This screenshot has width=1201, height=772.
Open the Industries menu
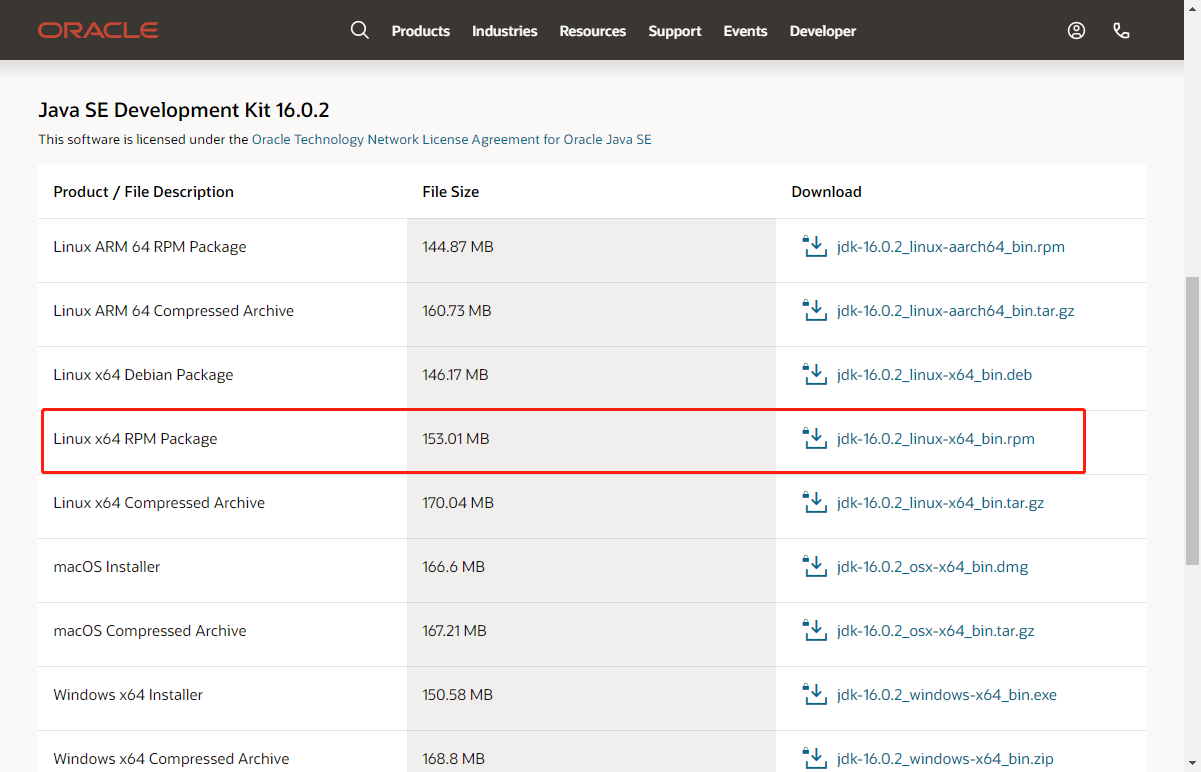(x=504, y=31)
